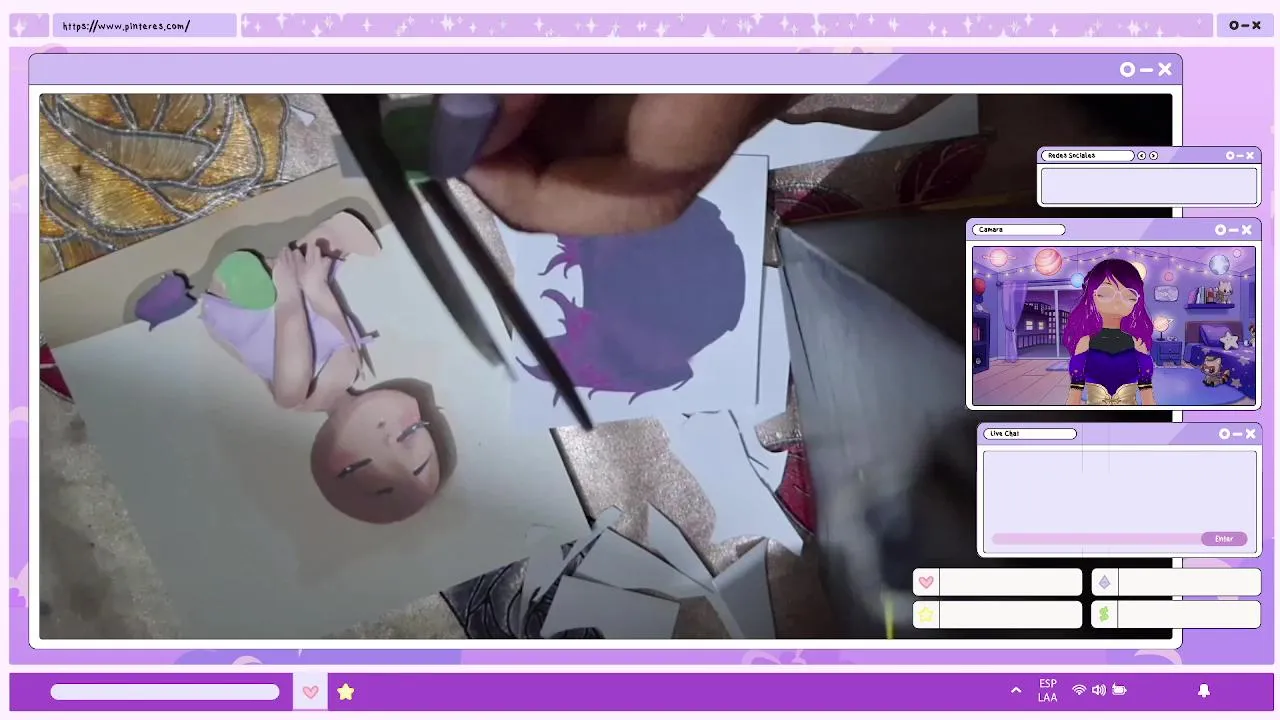Click the empty field next to heart icon
Screen dimensions: 1280x720
(1010, 582)
